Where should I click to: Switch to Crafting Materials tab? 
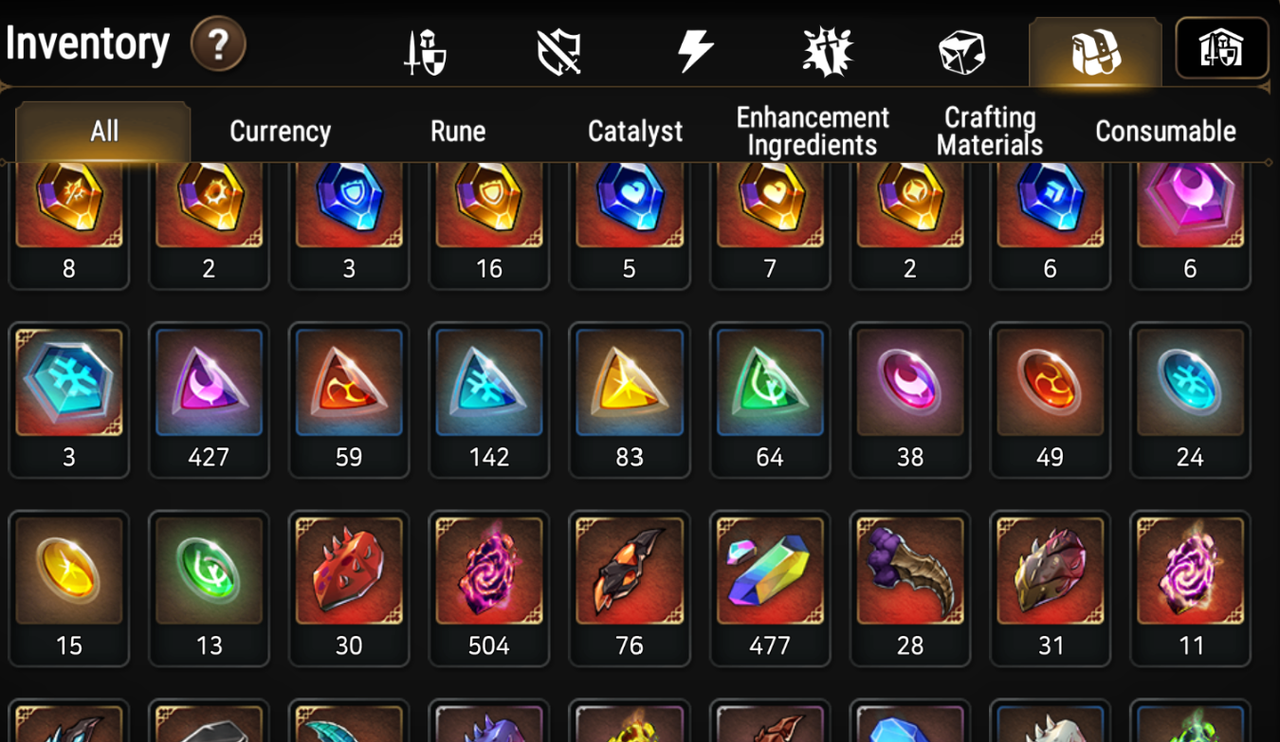click(990, 131)
